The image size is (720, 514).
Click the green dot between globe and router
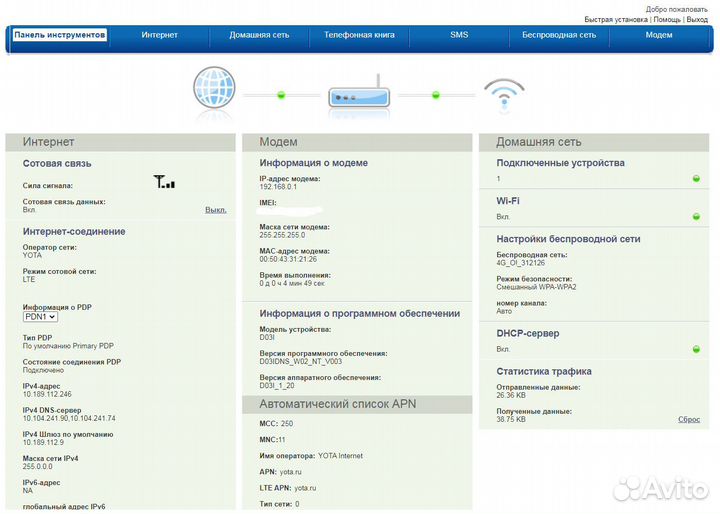(281, 95)
